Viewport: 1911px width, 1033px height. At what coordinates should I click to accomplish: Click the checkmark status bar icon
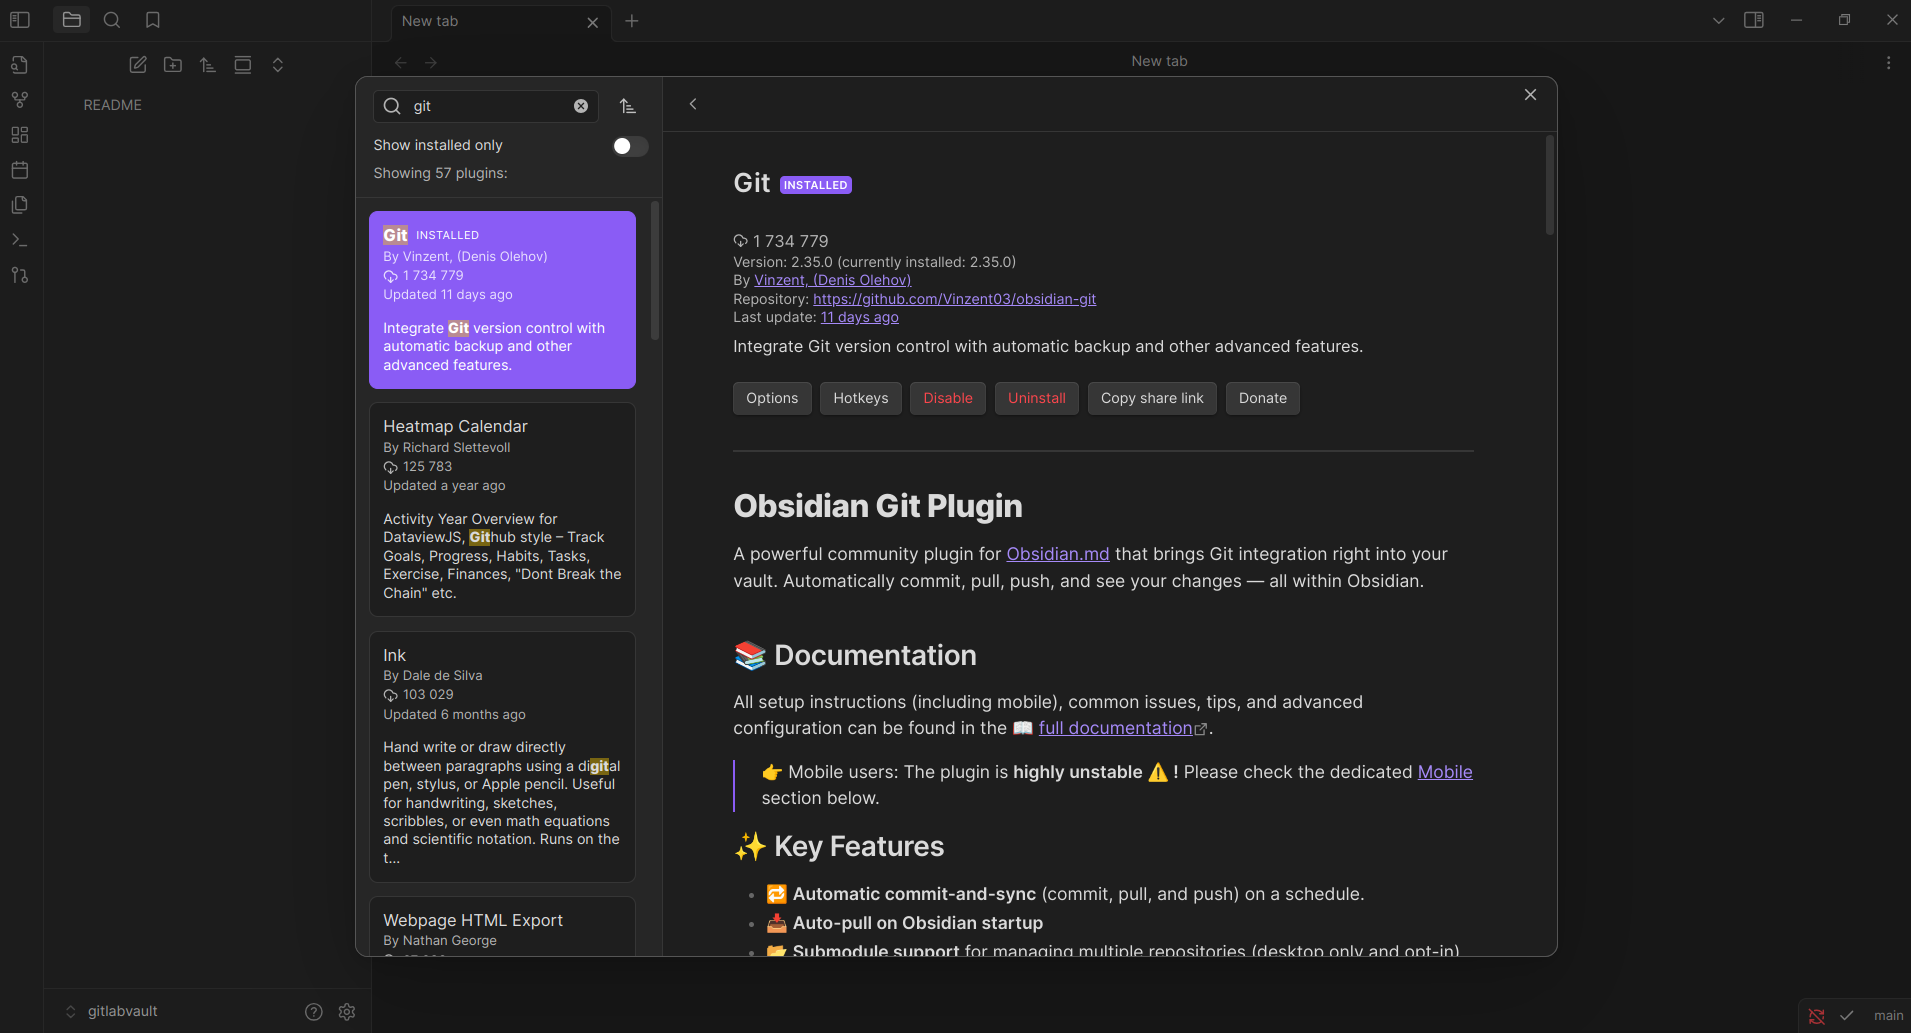1847,1016
